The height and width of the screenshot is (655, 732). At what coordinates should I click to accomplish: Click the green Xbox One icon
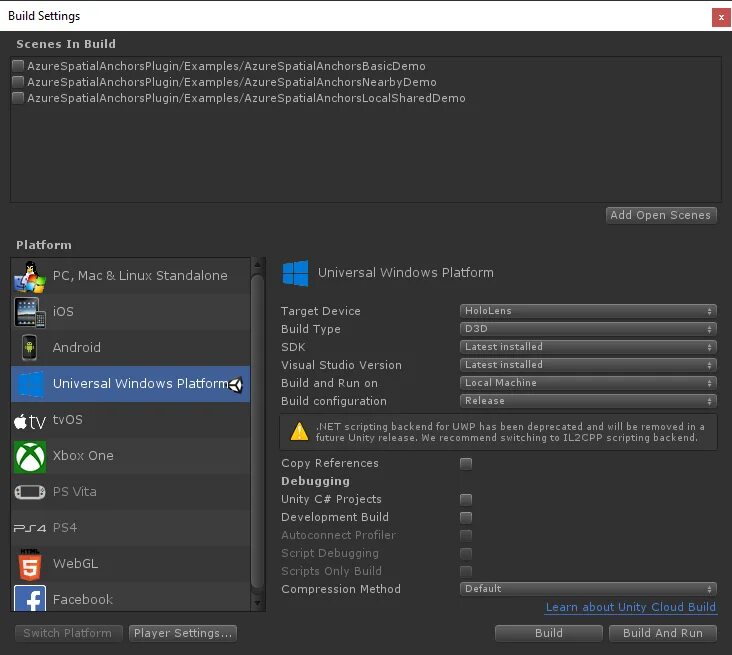[30, 457]
